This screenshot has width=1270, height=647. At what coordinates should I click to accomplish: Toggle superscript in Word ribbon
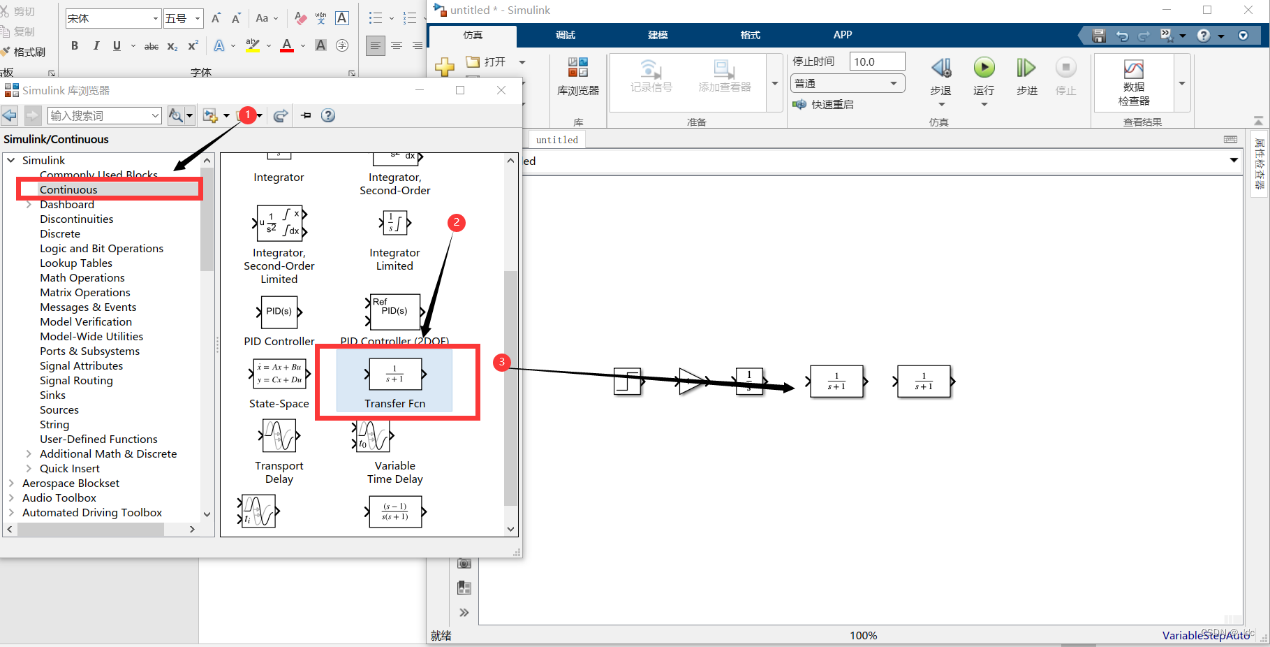point(193,46)
